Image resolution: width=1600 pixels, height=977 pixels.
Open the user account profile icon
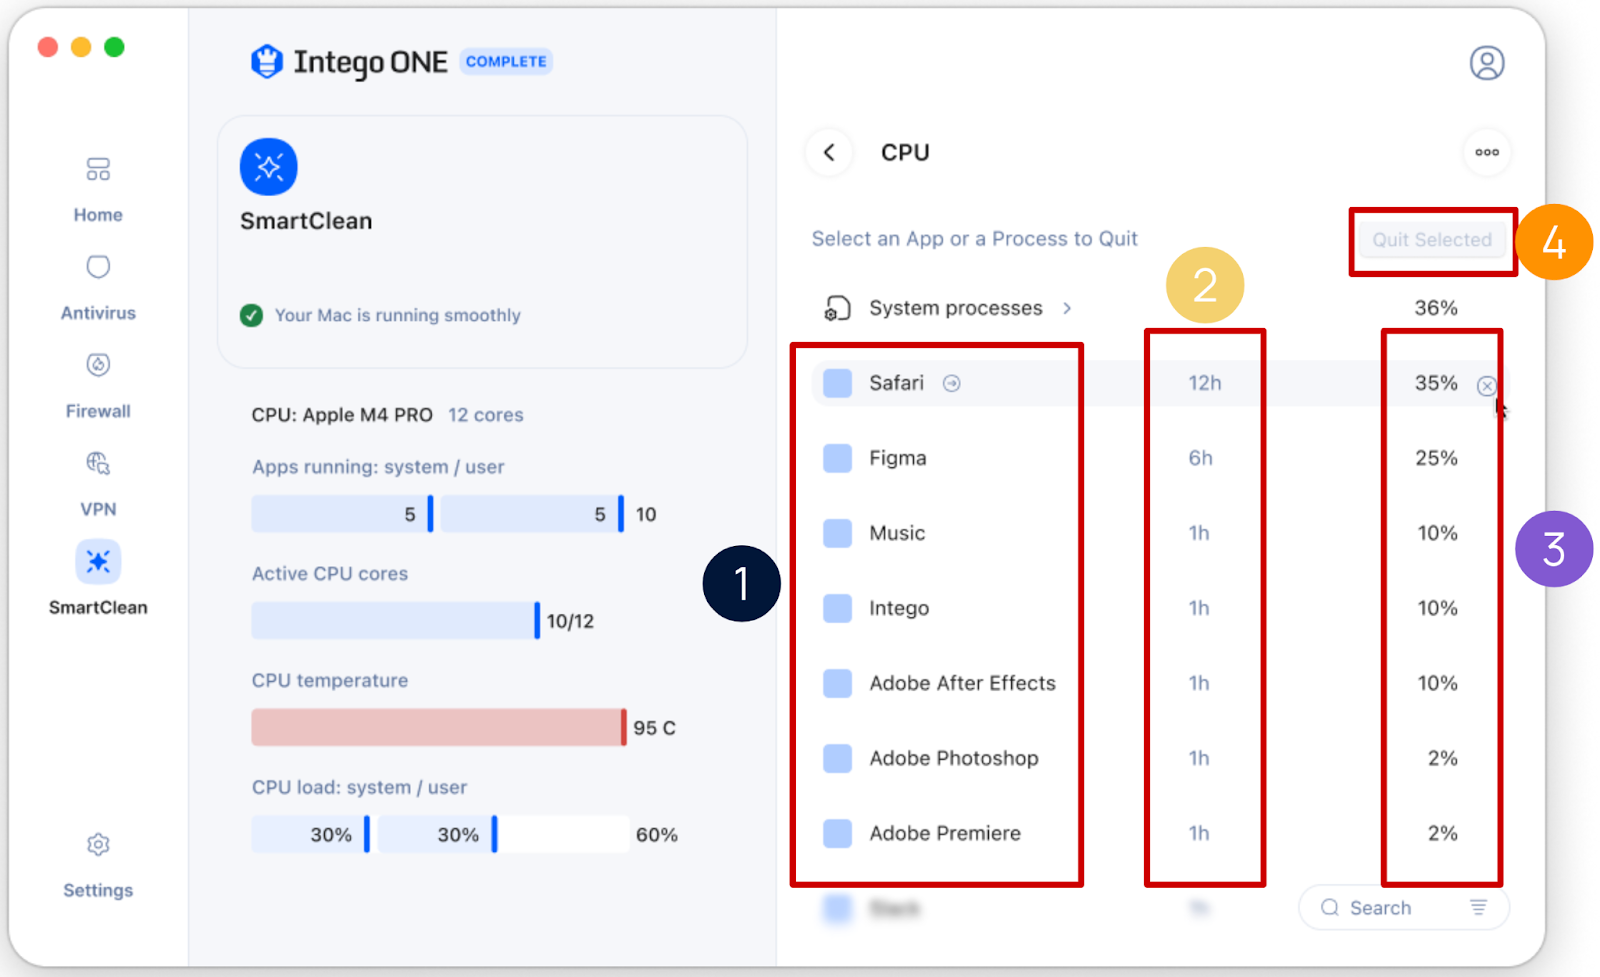[1487, 63]
